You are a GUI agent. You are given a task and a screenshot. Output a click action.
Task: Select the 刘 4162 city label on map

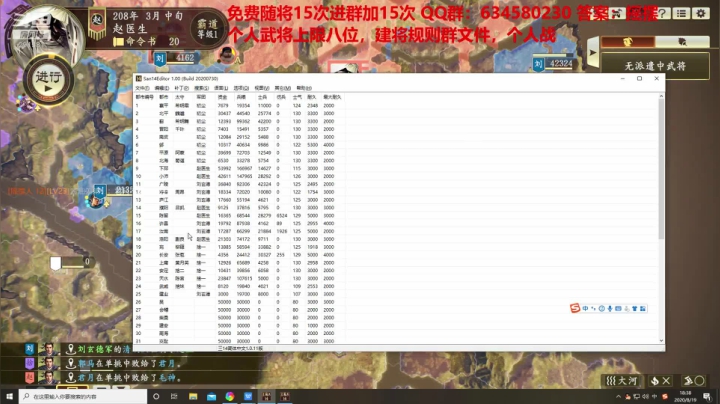177,58
